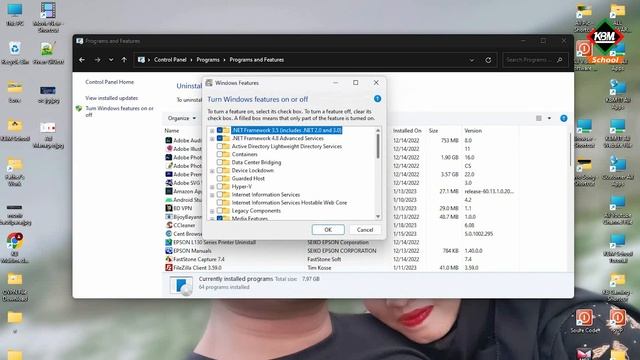Open help icon in Programs and Features

point(564,118)
